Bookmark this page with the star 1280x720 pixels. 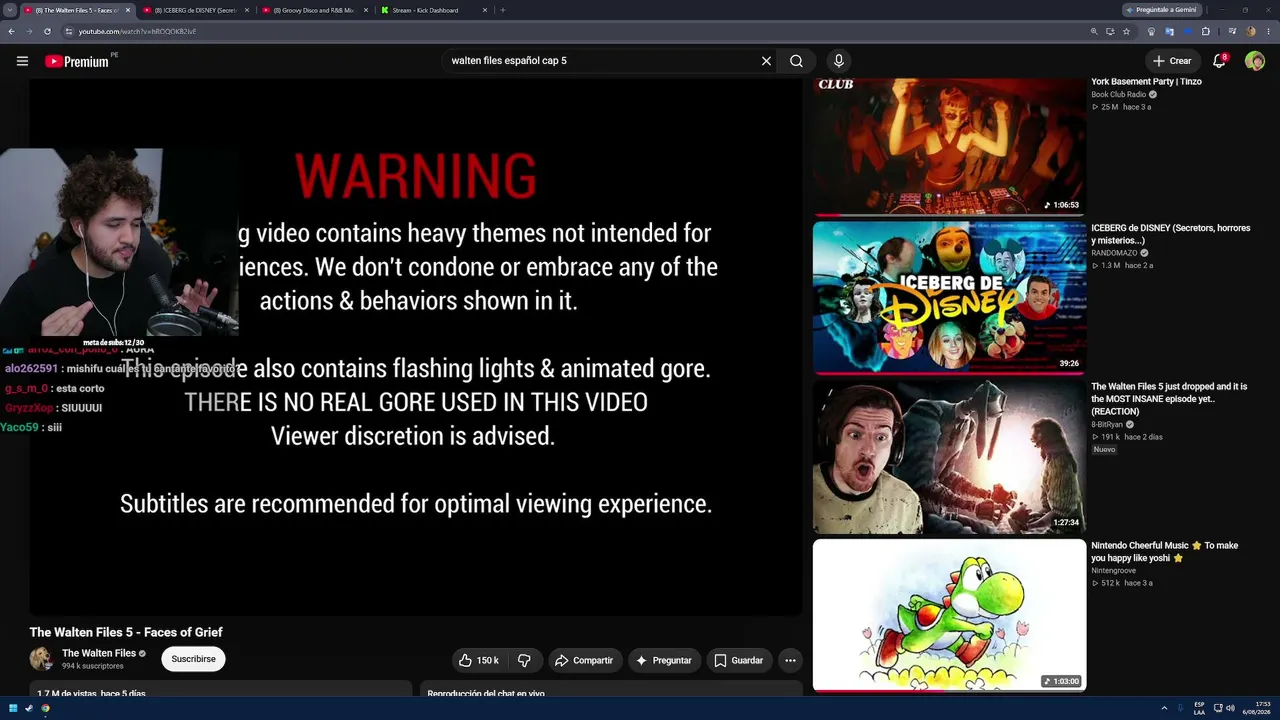coord(1126,31)
